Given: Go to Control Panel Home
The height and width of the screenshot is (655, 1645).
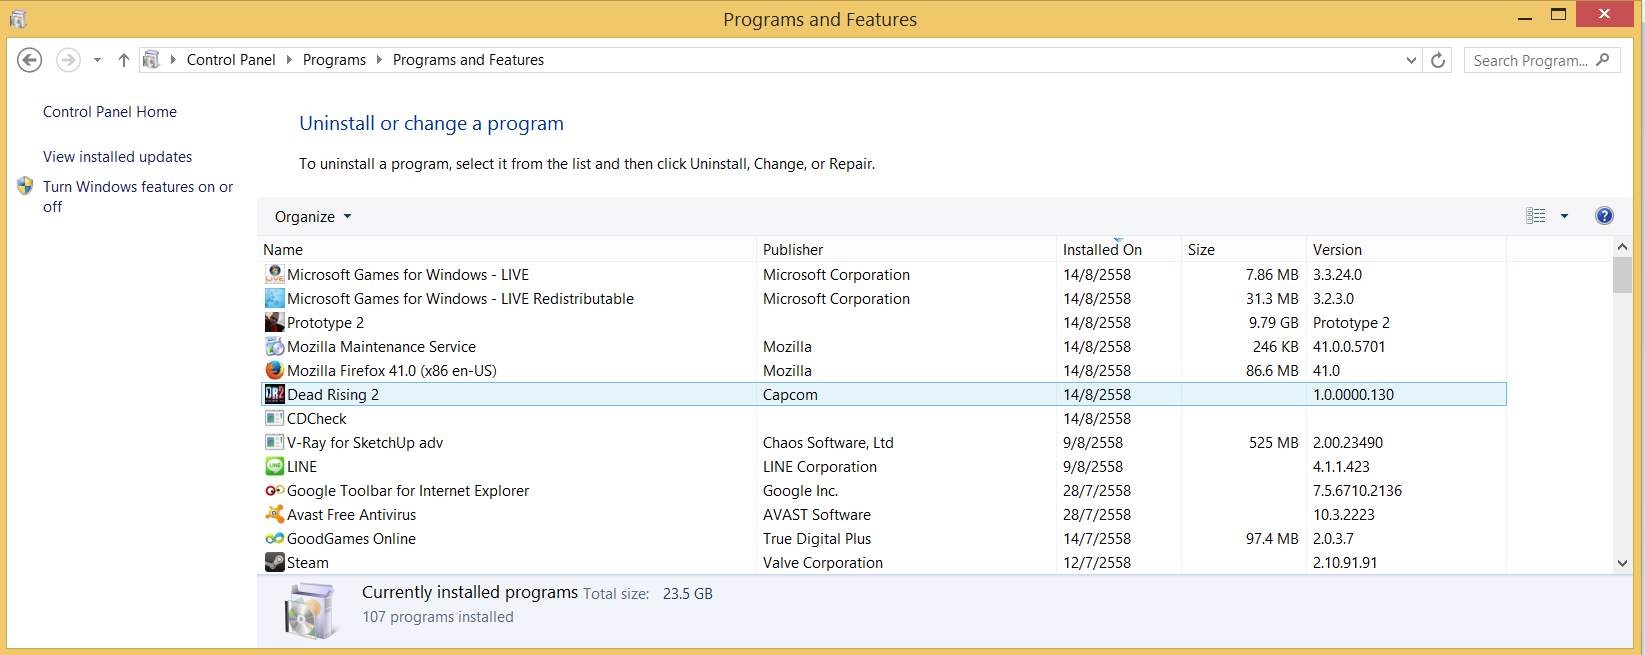Looking at the screenshot, I should [110, 112].
